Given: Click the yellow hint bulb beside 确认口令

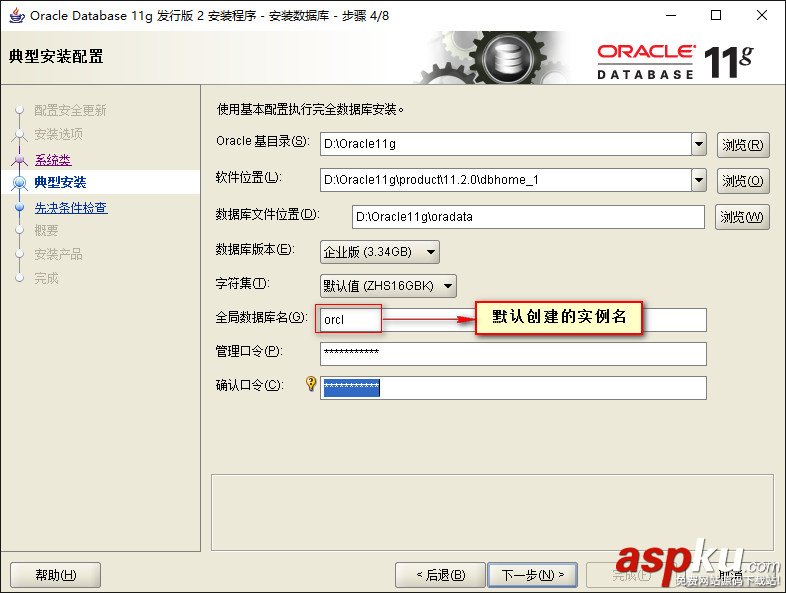Looking at the screenshot, I should [x=311, y=383].
